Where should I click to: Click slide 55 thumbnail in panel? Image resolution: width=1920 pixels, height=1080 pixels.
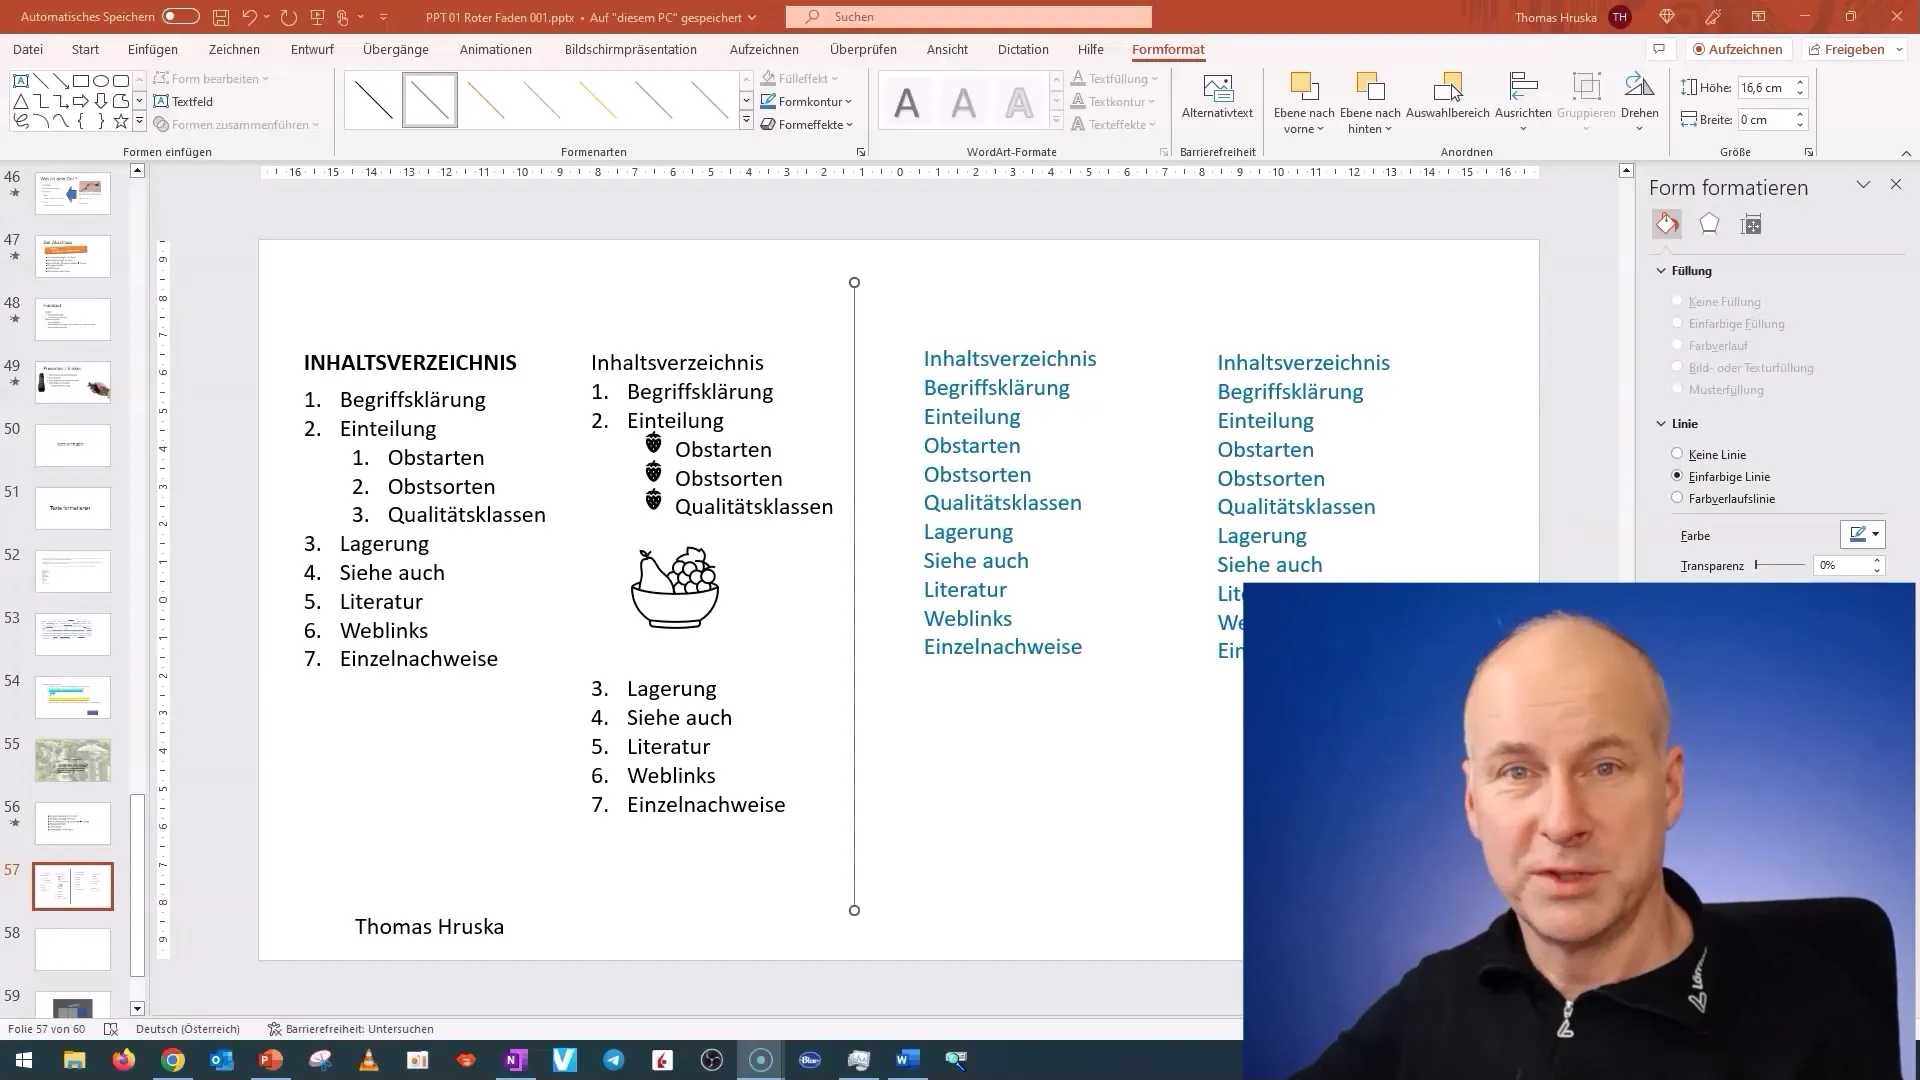[73, 758]
